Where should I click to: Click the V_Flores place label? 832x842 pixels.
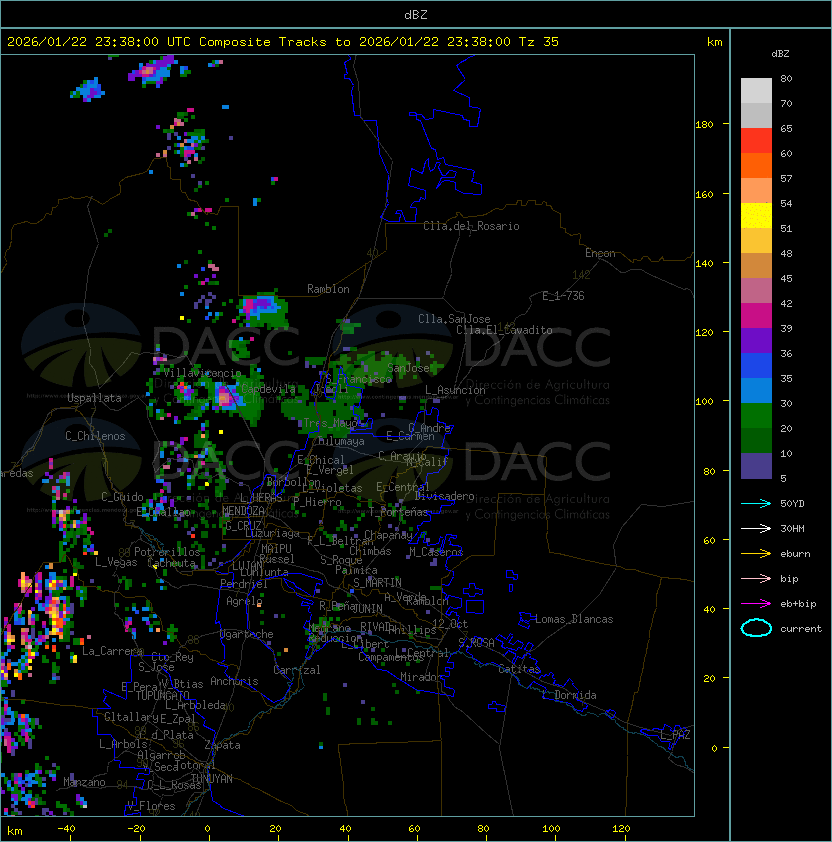(151, 806)
